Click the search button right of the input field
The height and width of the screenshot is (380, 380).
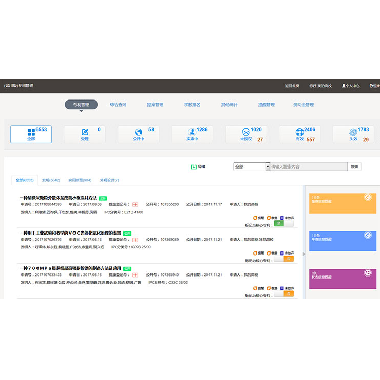354,166
